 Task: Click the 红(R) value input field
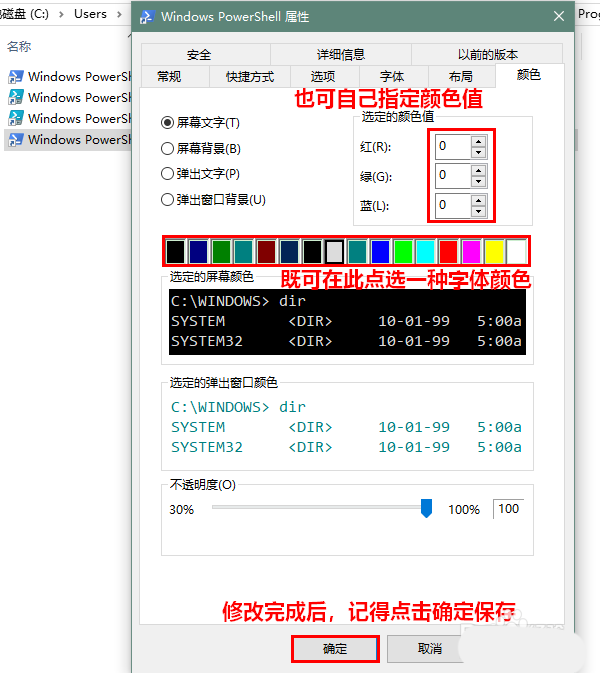coord(453,146)
